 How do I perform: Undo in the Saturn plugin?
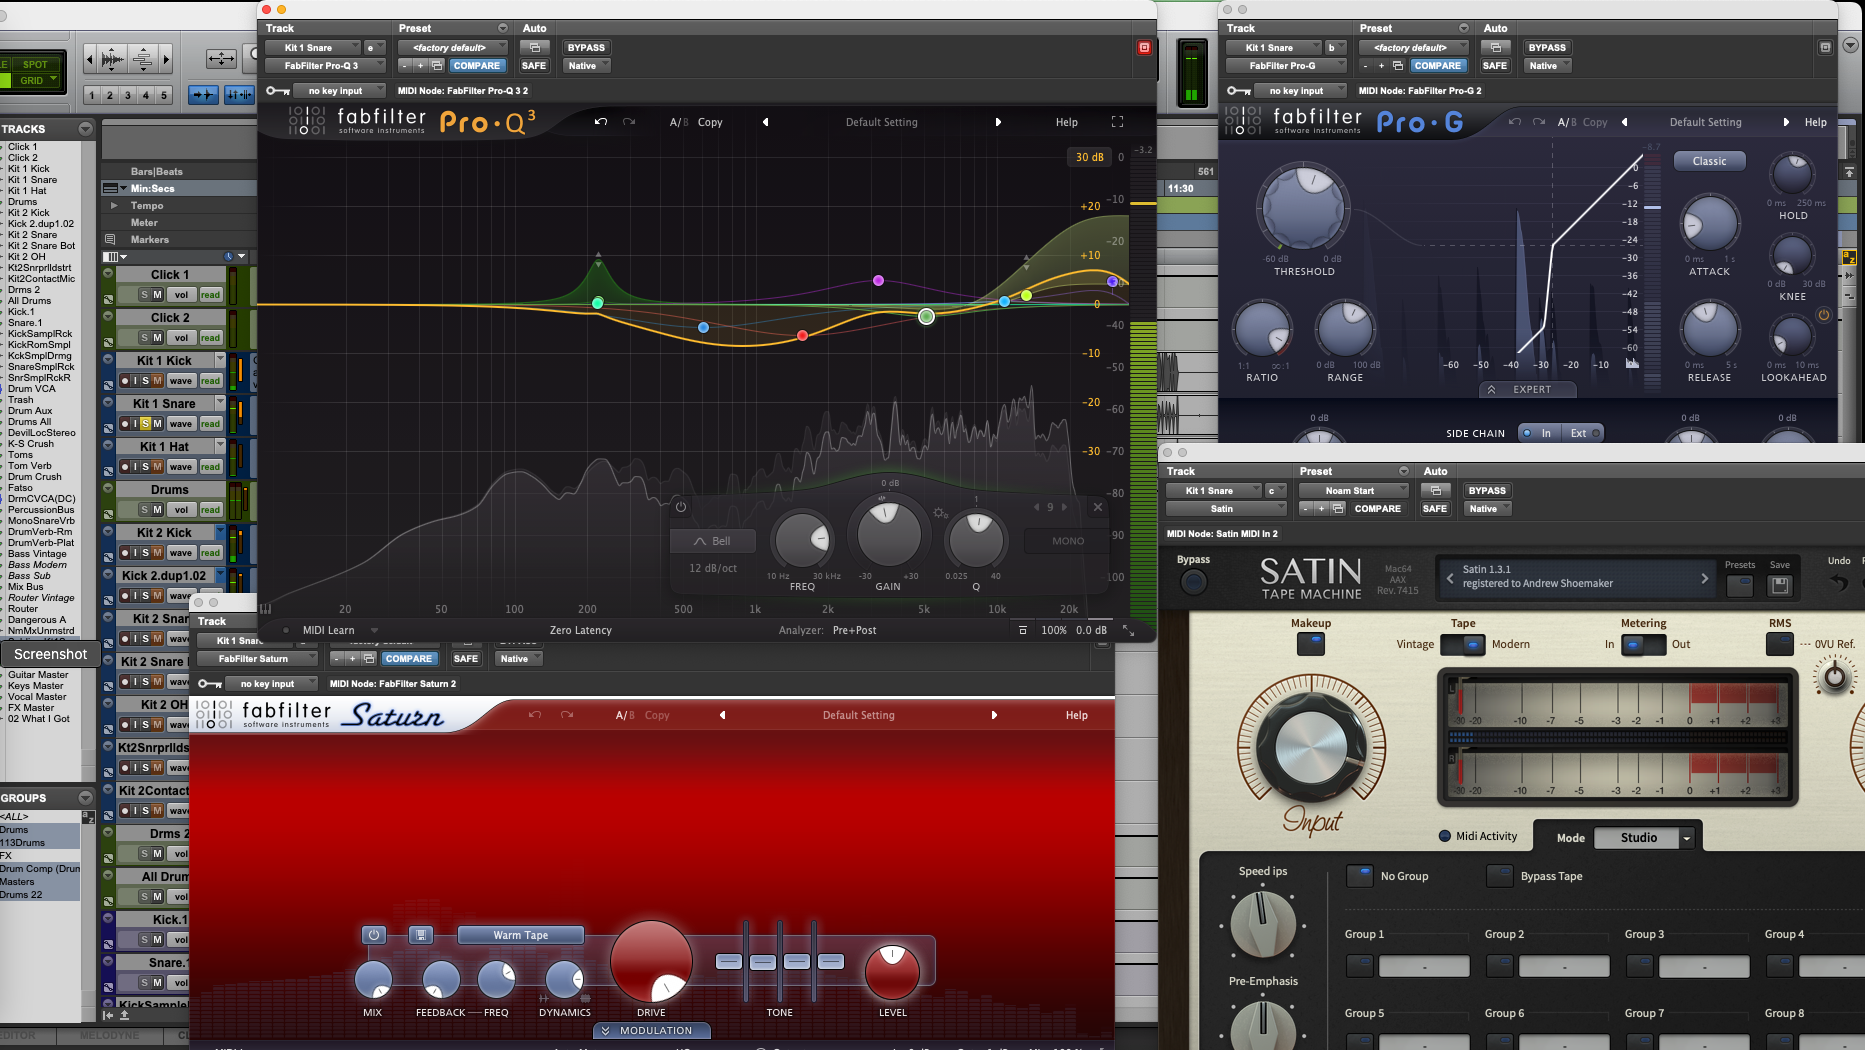click(535, 715)
